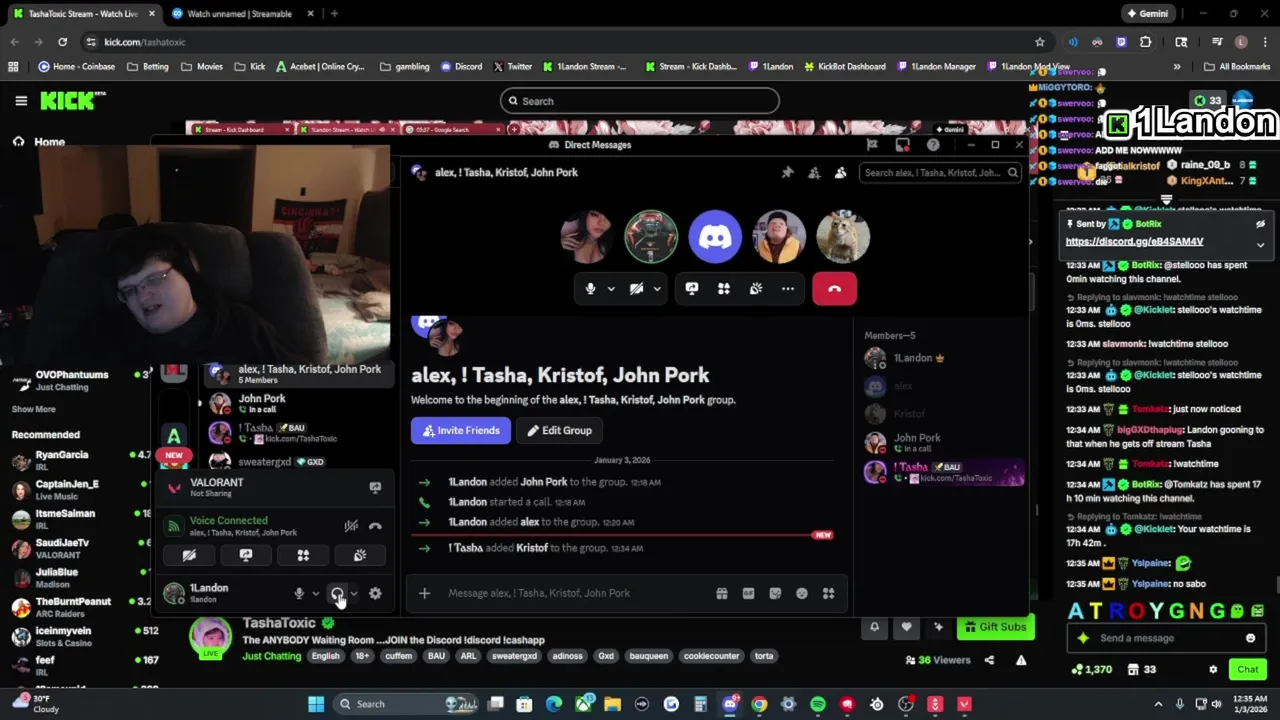Open microphone options arrow in call controls
1280x720 pixels.
611,289
